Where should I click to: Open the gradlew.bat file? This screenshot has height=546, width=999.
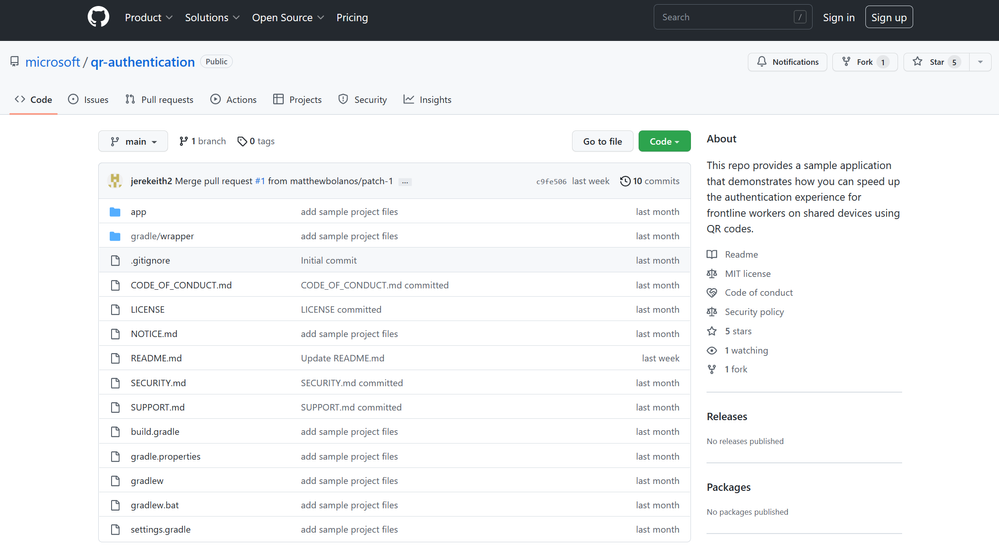point(155,505)
